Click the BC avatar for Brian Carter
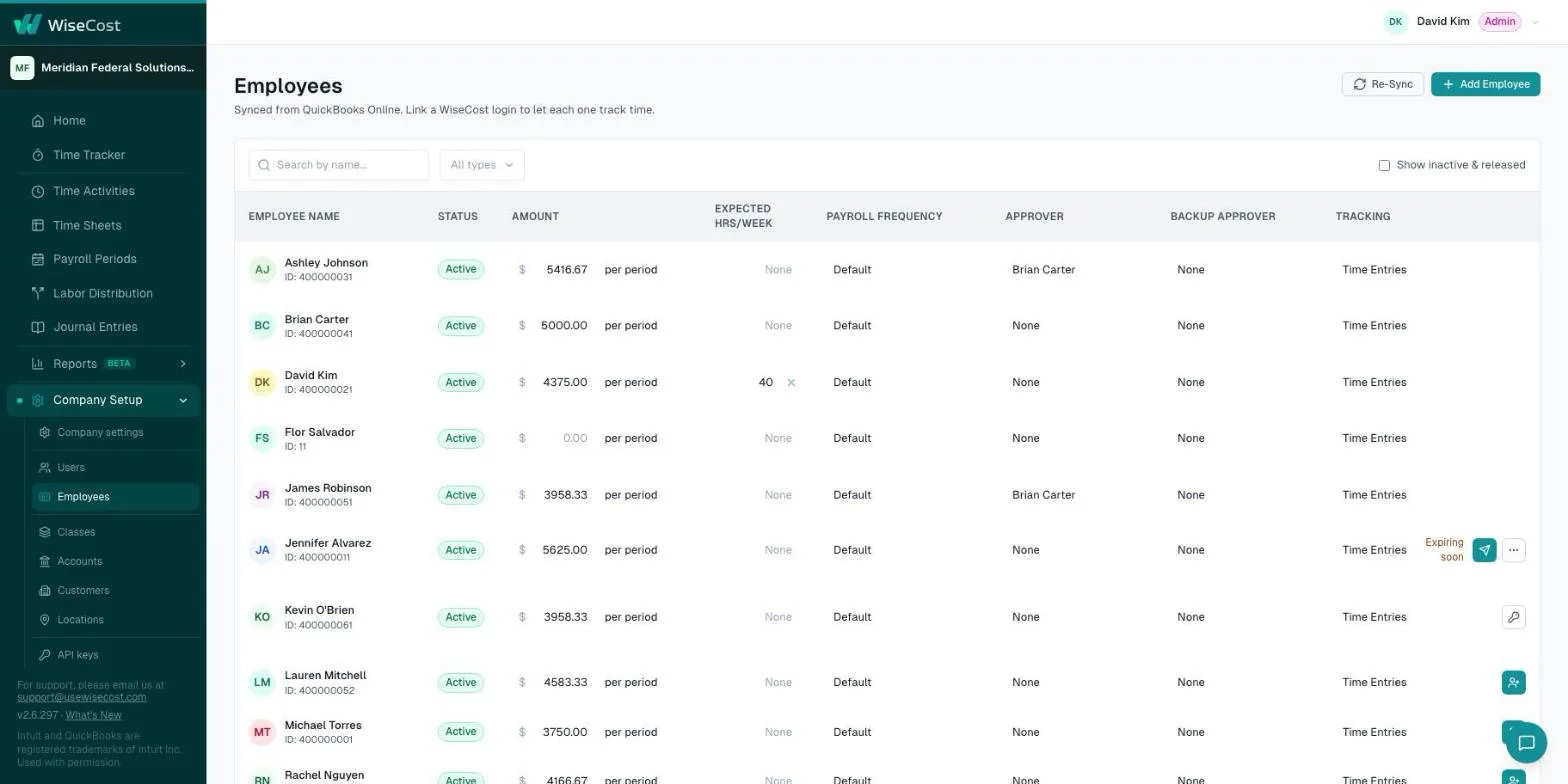 (262, 326)
